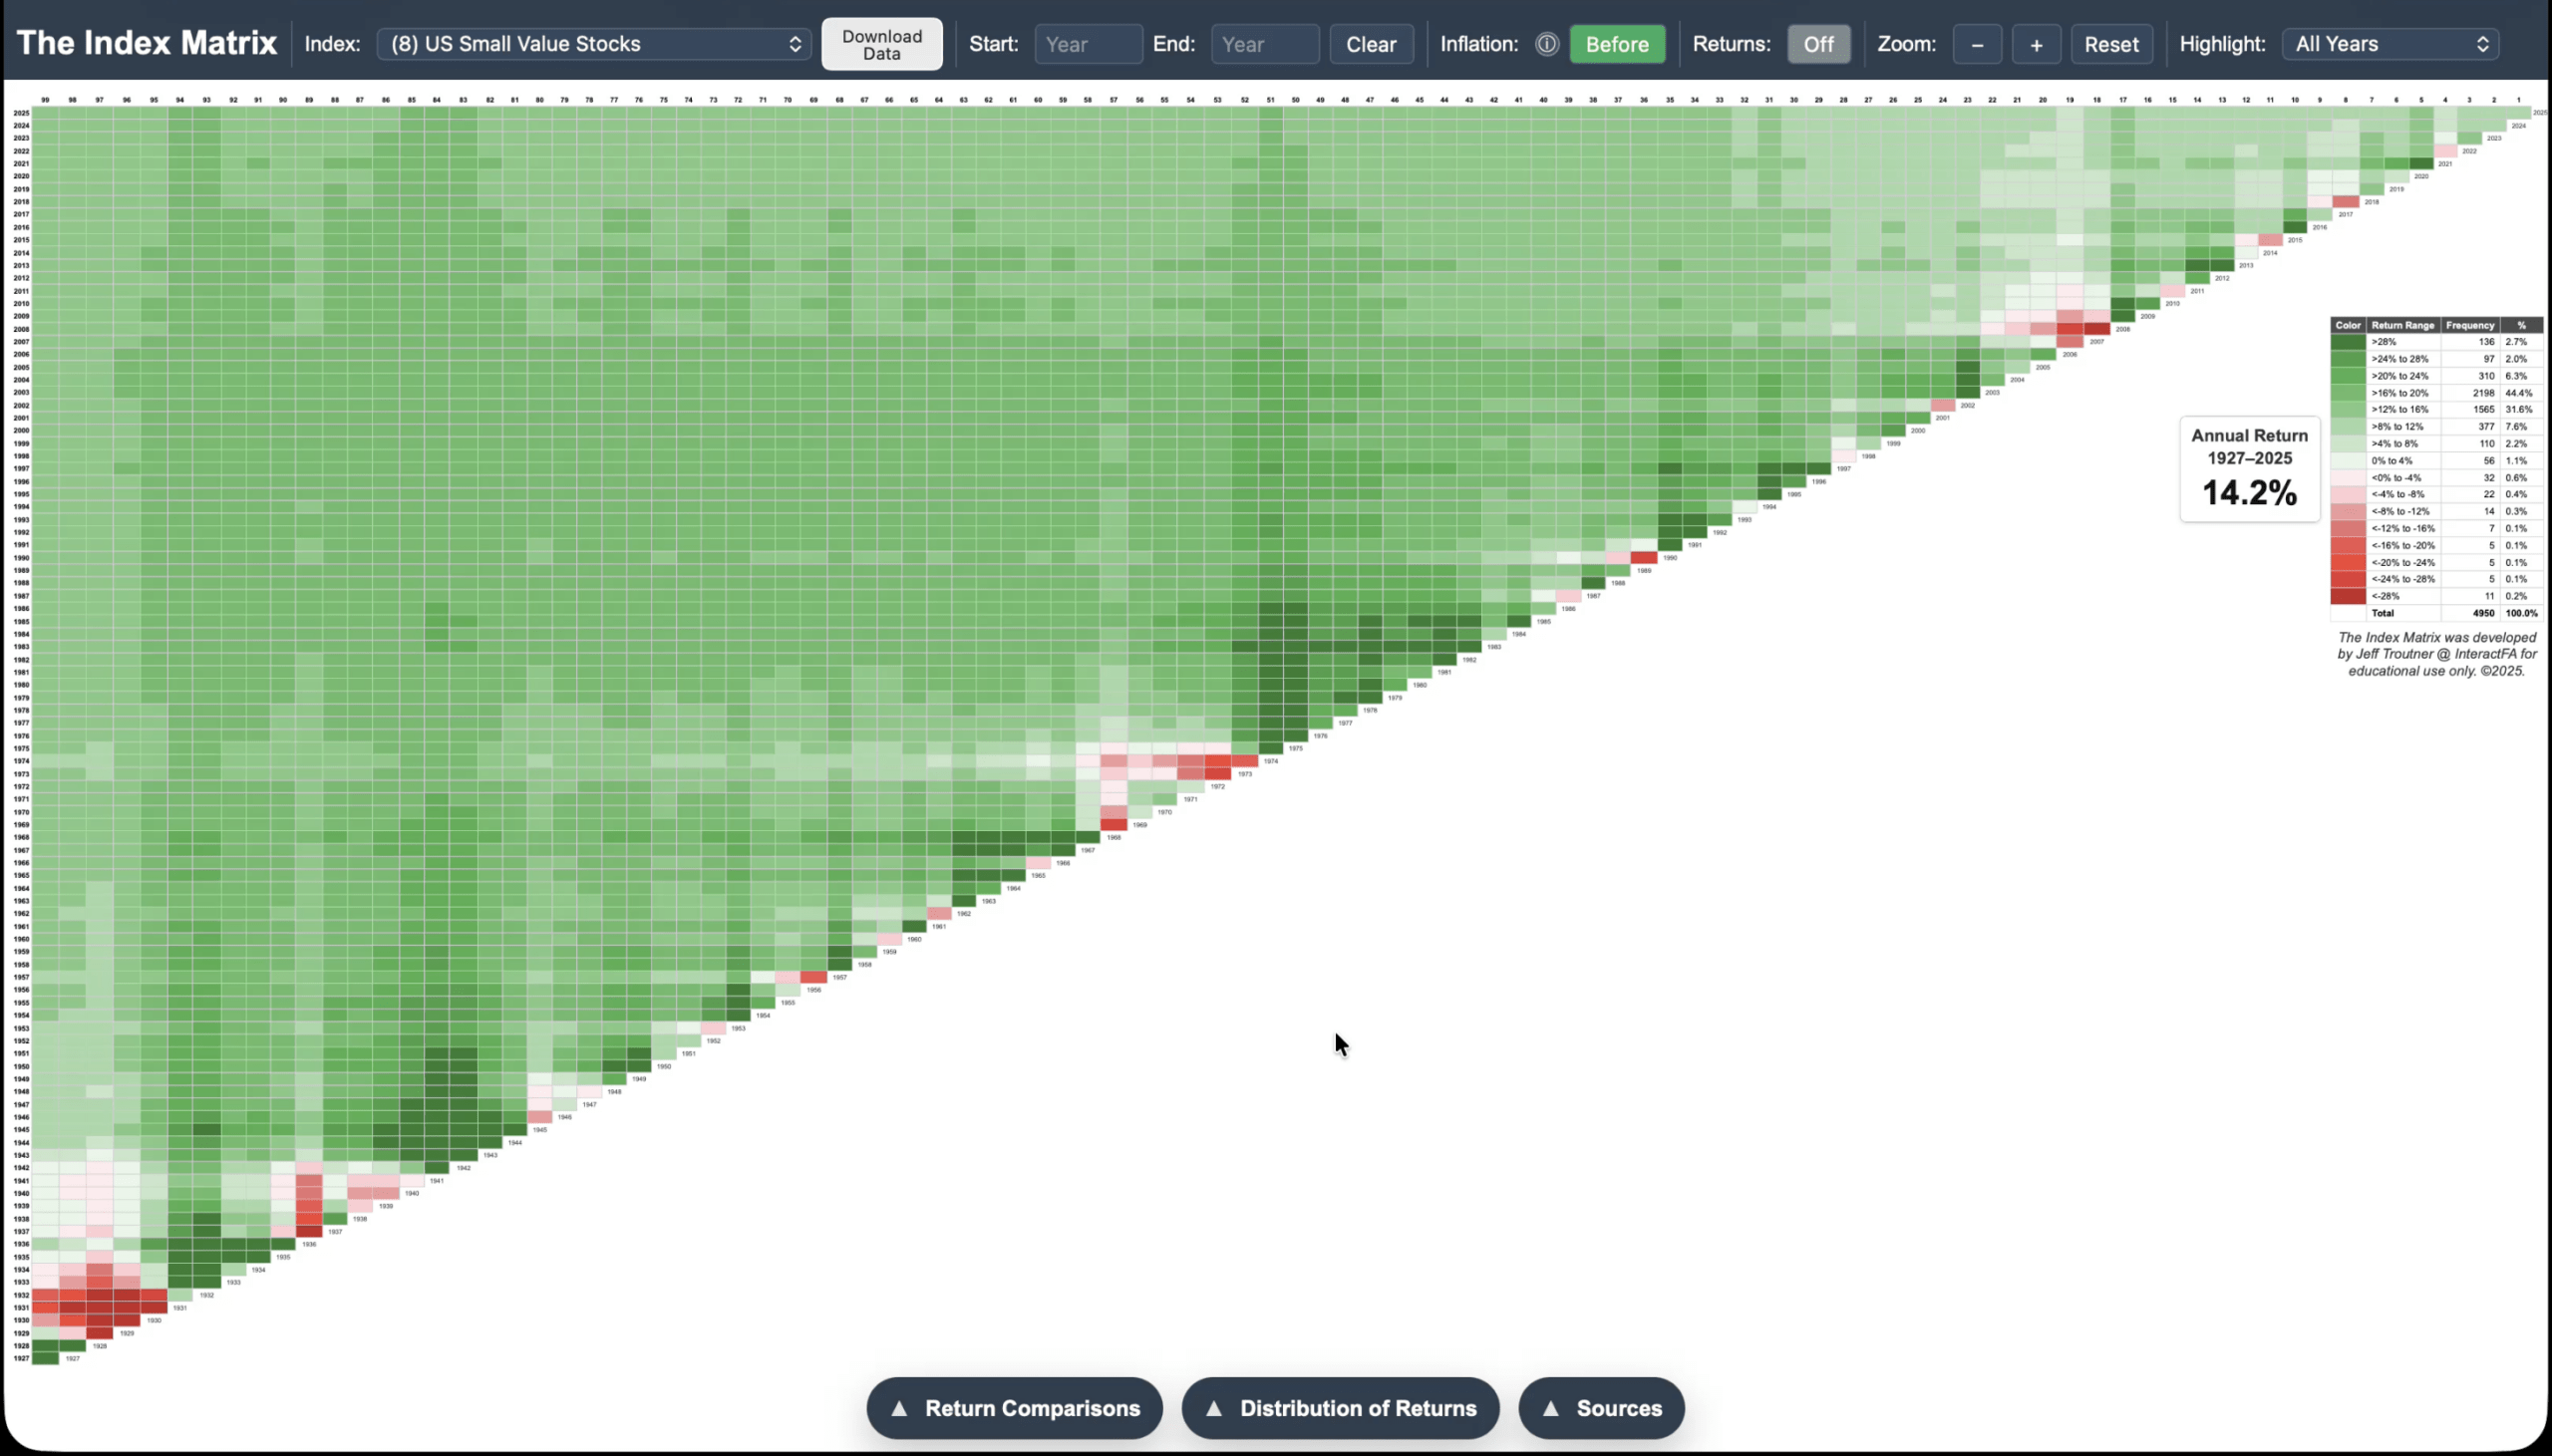Image resolution: width=2552 pixels, height=1456 pixels.
Task: Click the Index dropdown stepper arrows
Action: point(795,44)
